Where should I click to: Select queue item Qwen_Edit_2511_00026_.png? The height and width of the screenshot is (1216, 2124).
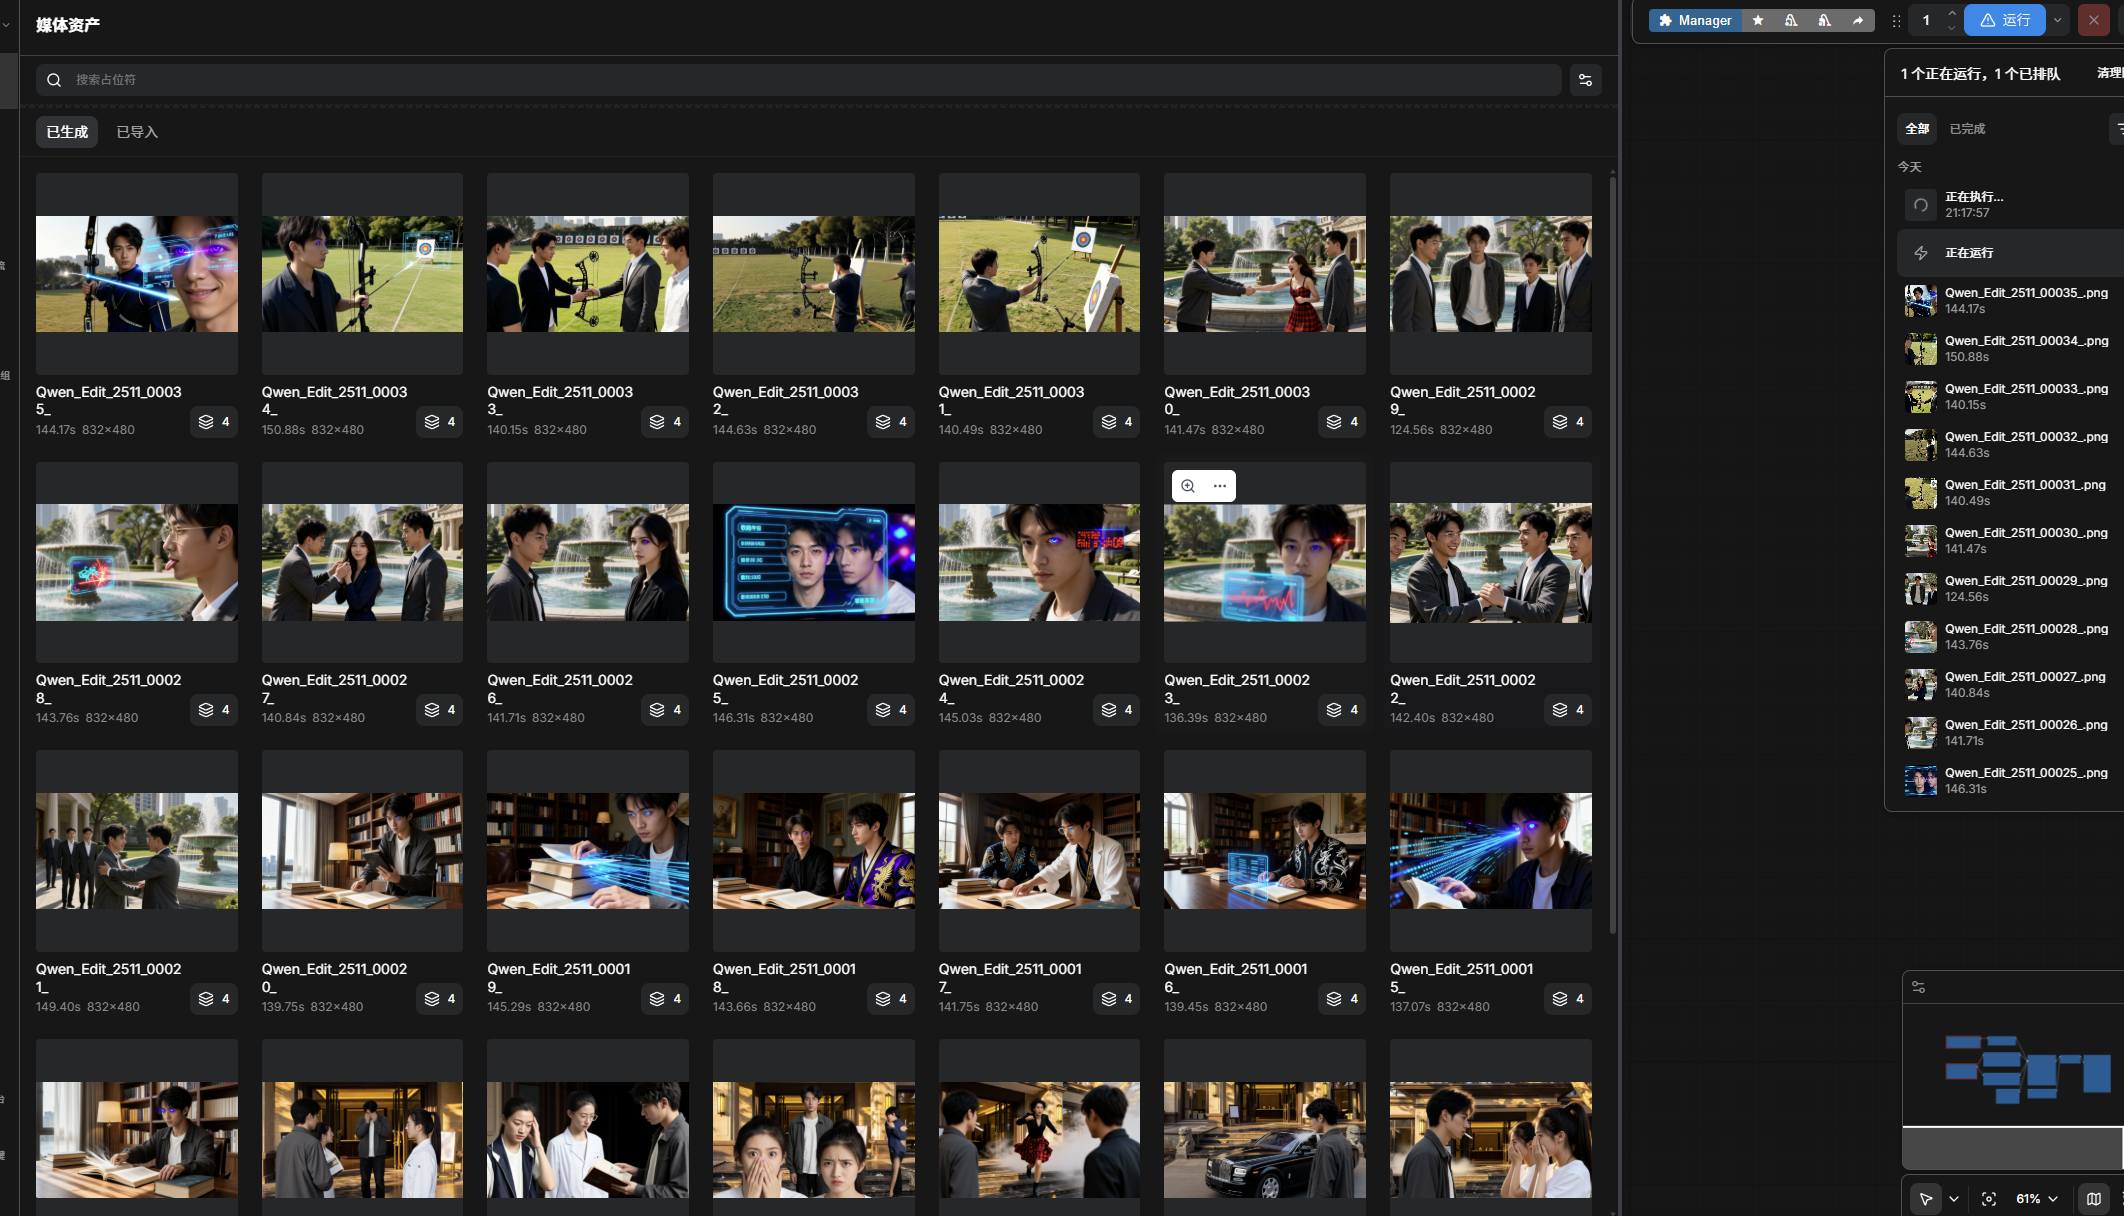pyautogui.click(x=2012, y=733)
